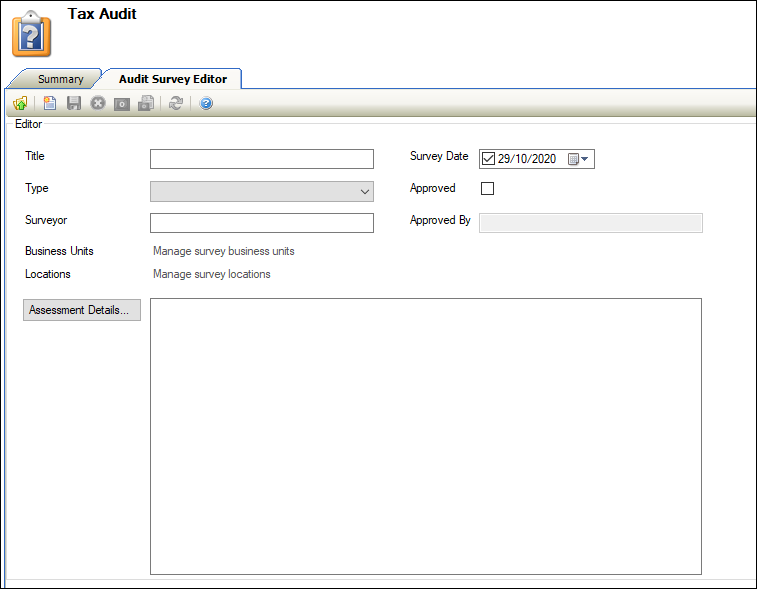This screenshot has height=589, width=757.
Task: Select the Audit Survey Editor tab
Action: [x=172, y=79]
